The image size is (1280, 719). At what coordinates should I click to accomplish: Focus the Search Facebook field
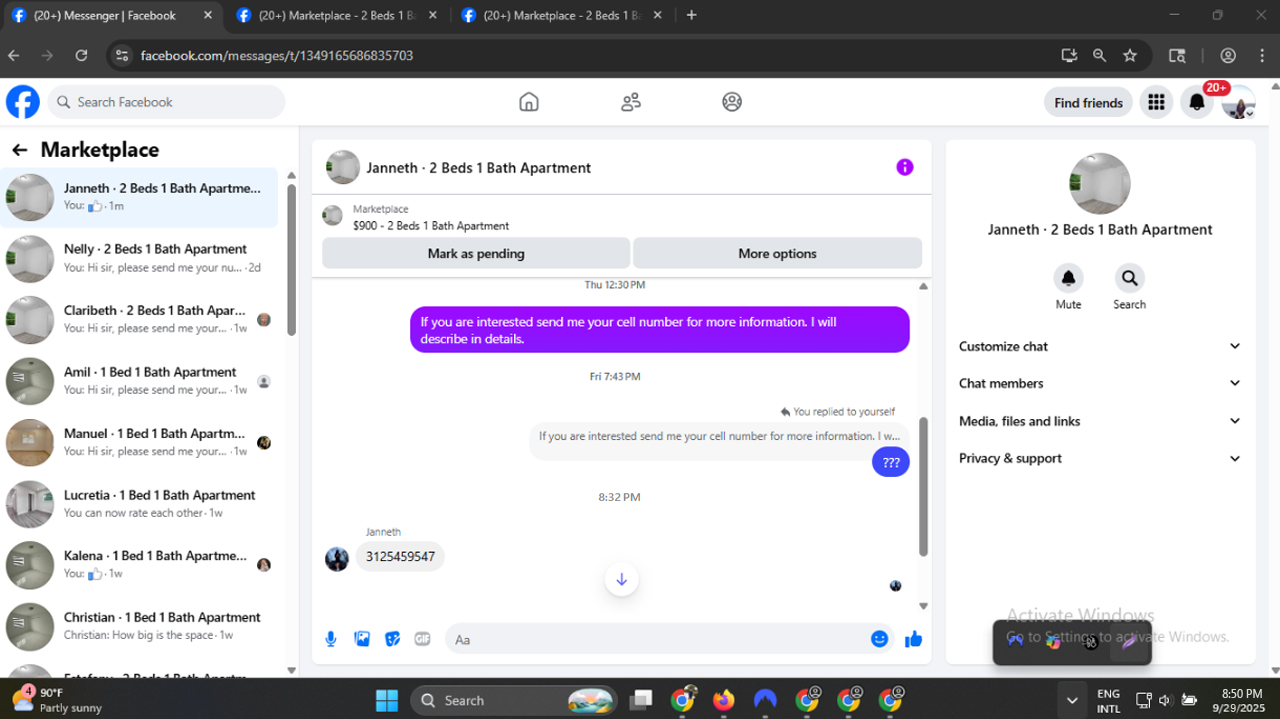point(166,102)
